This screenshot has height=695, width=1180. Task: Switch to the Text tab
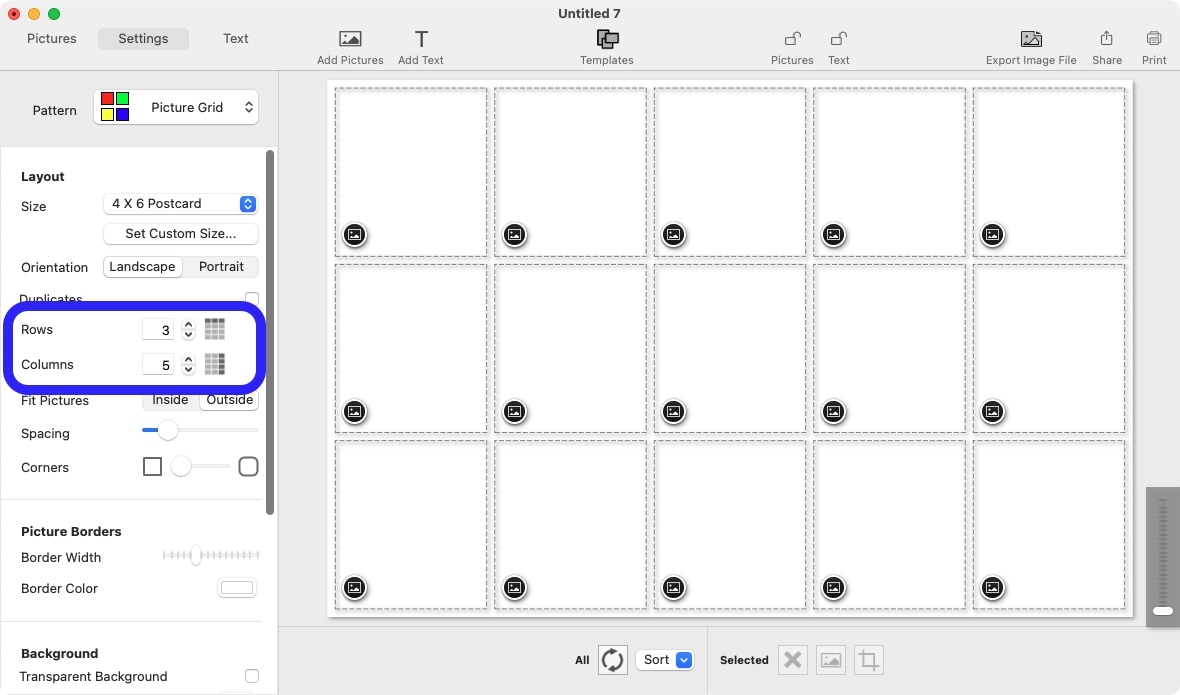coord(236,39)
